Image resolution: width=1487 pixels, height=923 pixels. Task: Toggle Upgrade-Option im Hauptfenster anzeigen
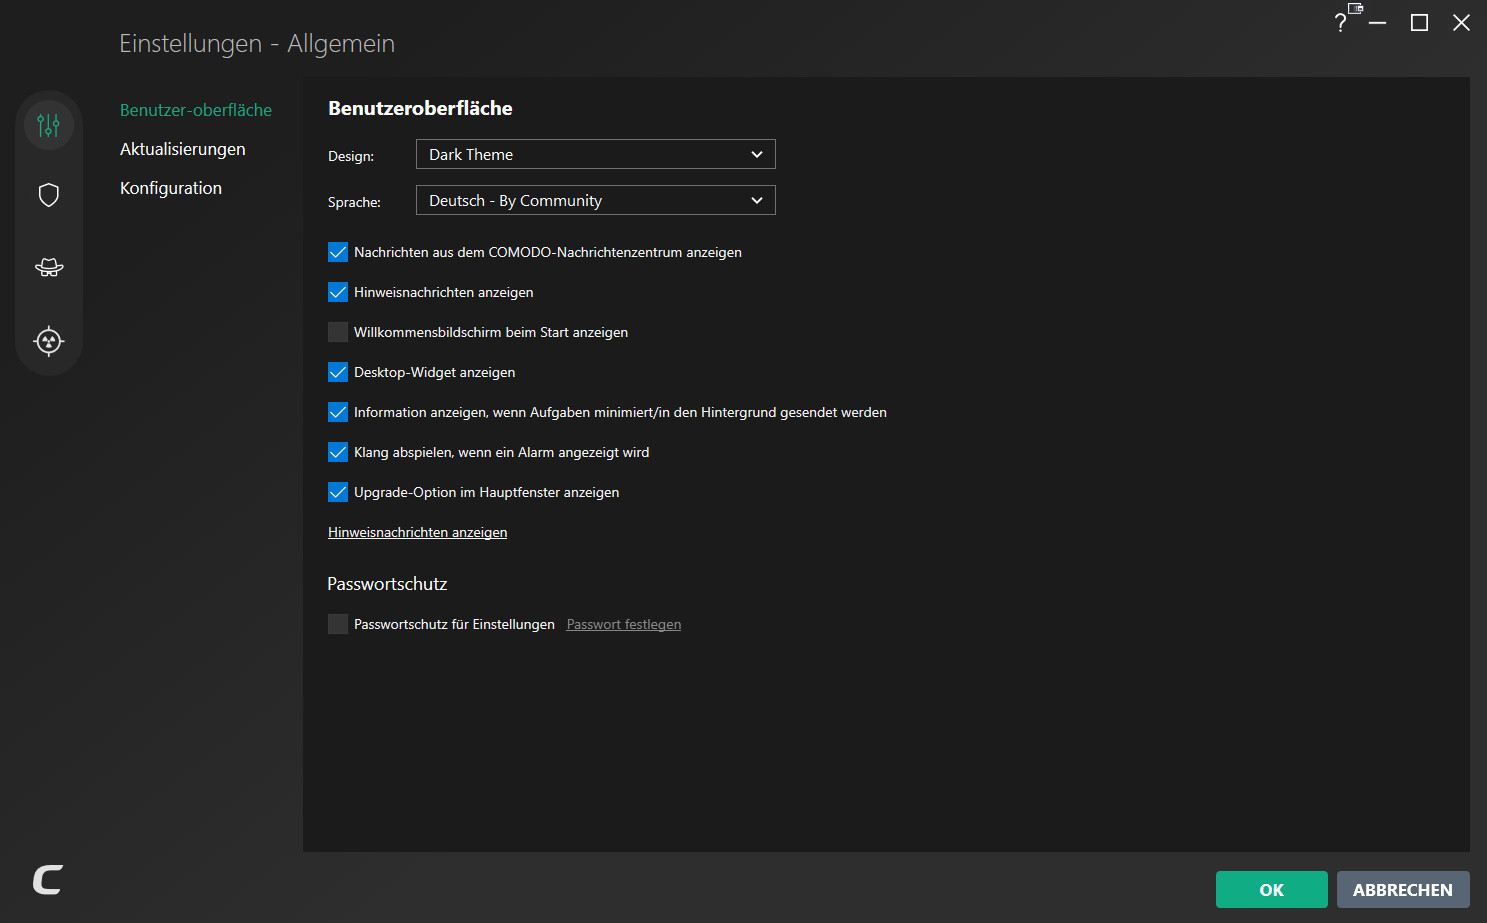click(x=338, y=492)
